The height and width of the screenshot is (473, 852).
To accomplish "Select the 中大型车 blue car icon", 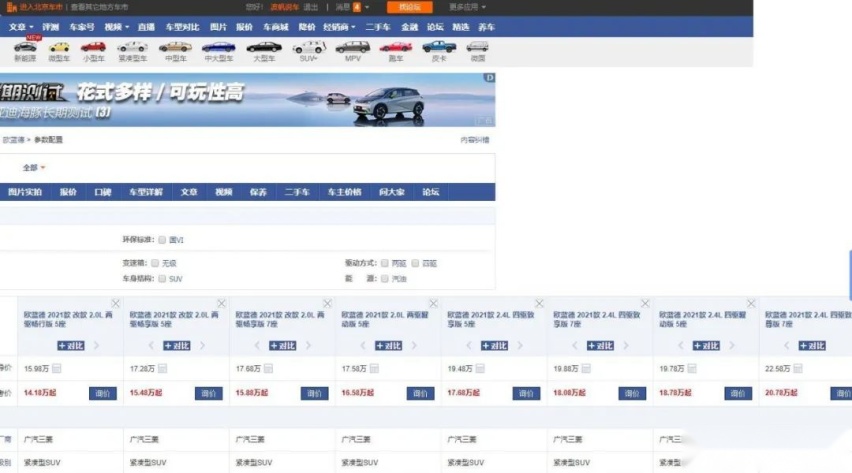I will (218, 47).
